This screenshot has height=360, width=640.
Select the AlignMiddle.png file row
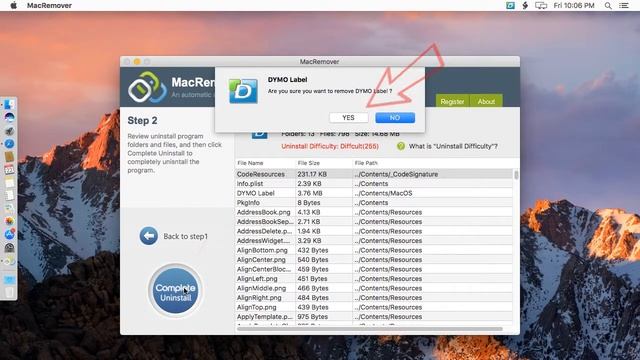374,288
